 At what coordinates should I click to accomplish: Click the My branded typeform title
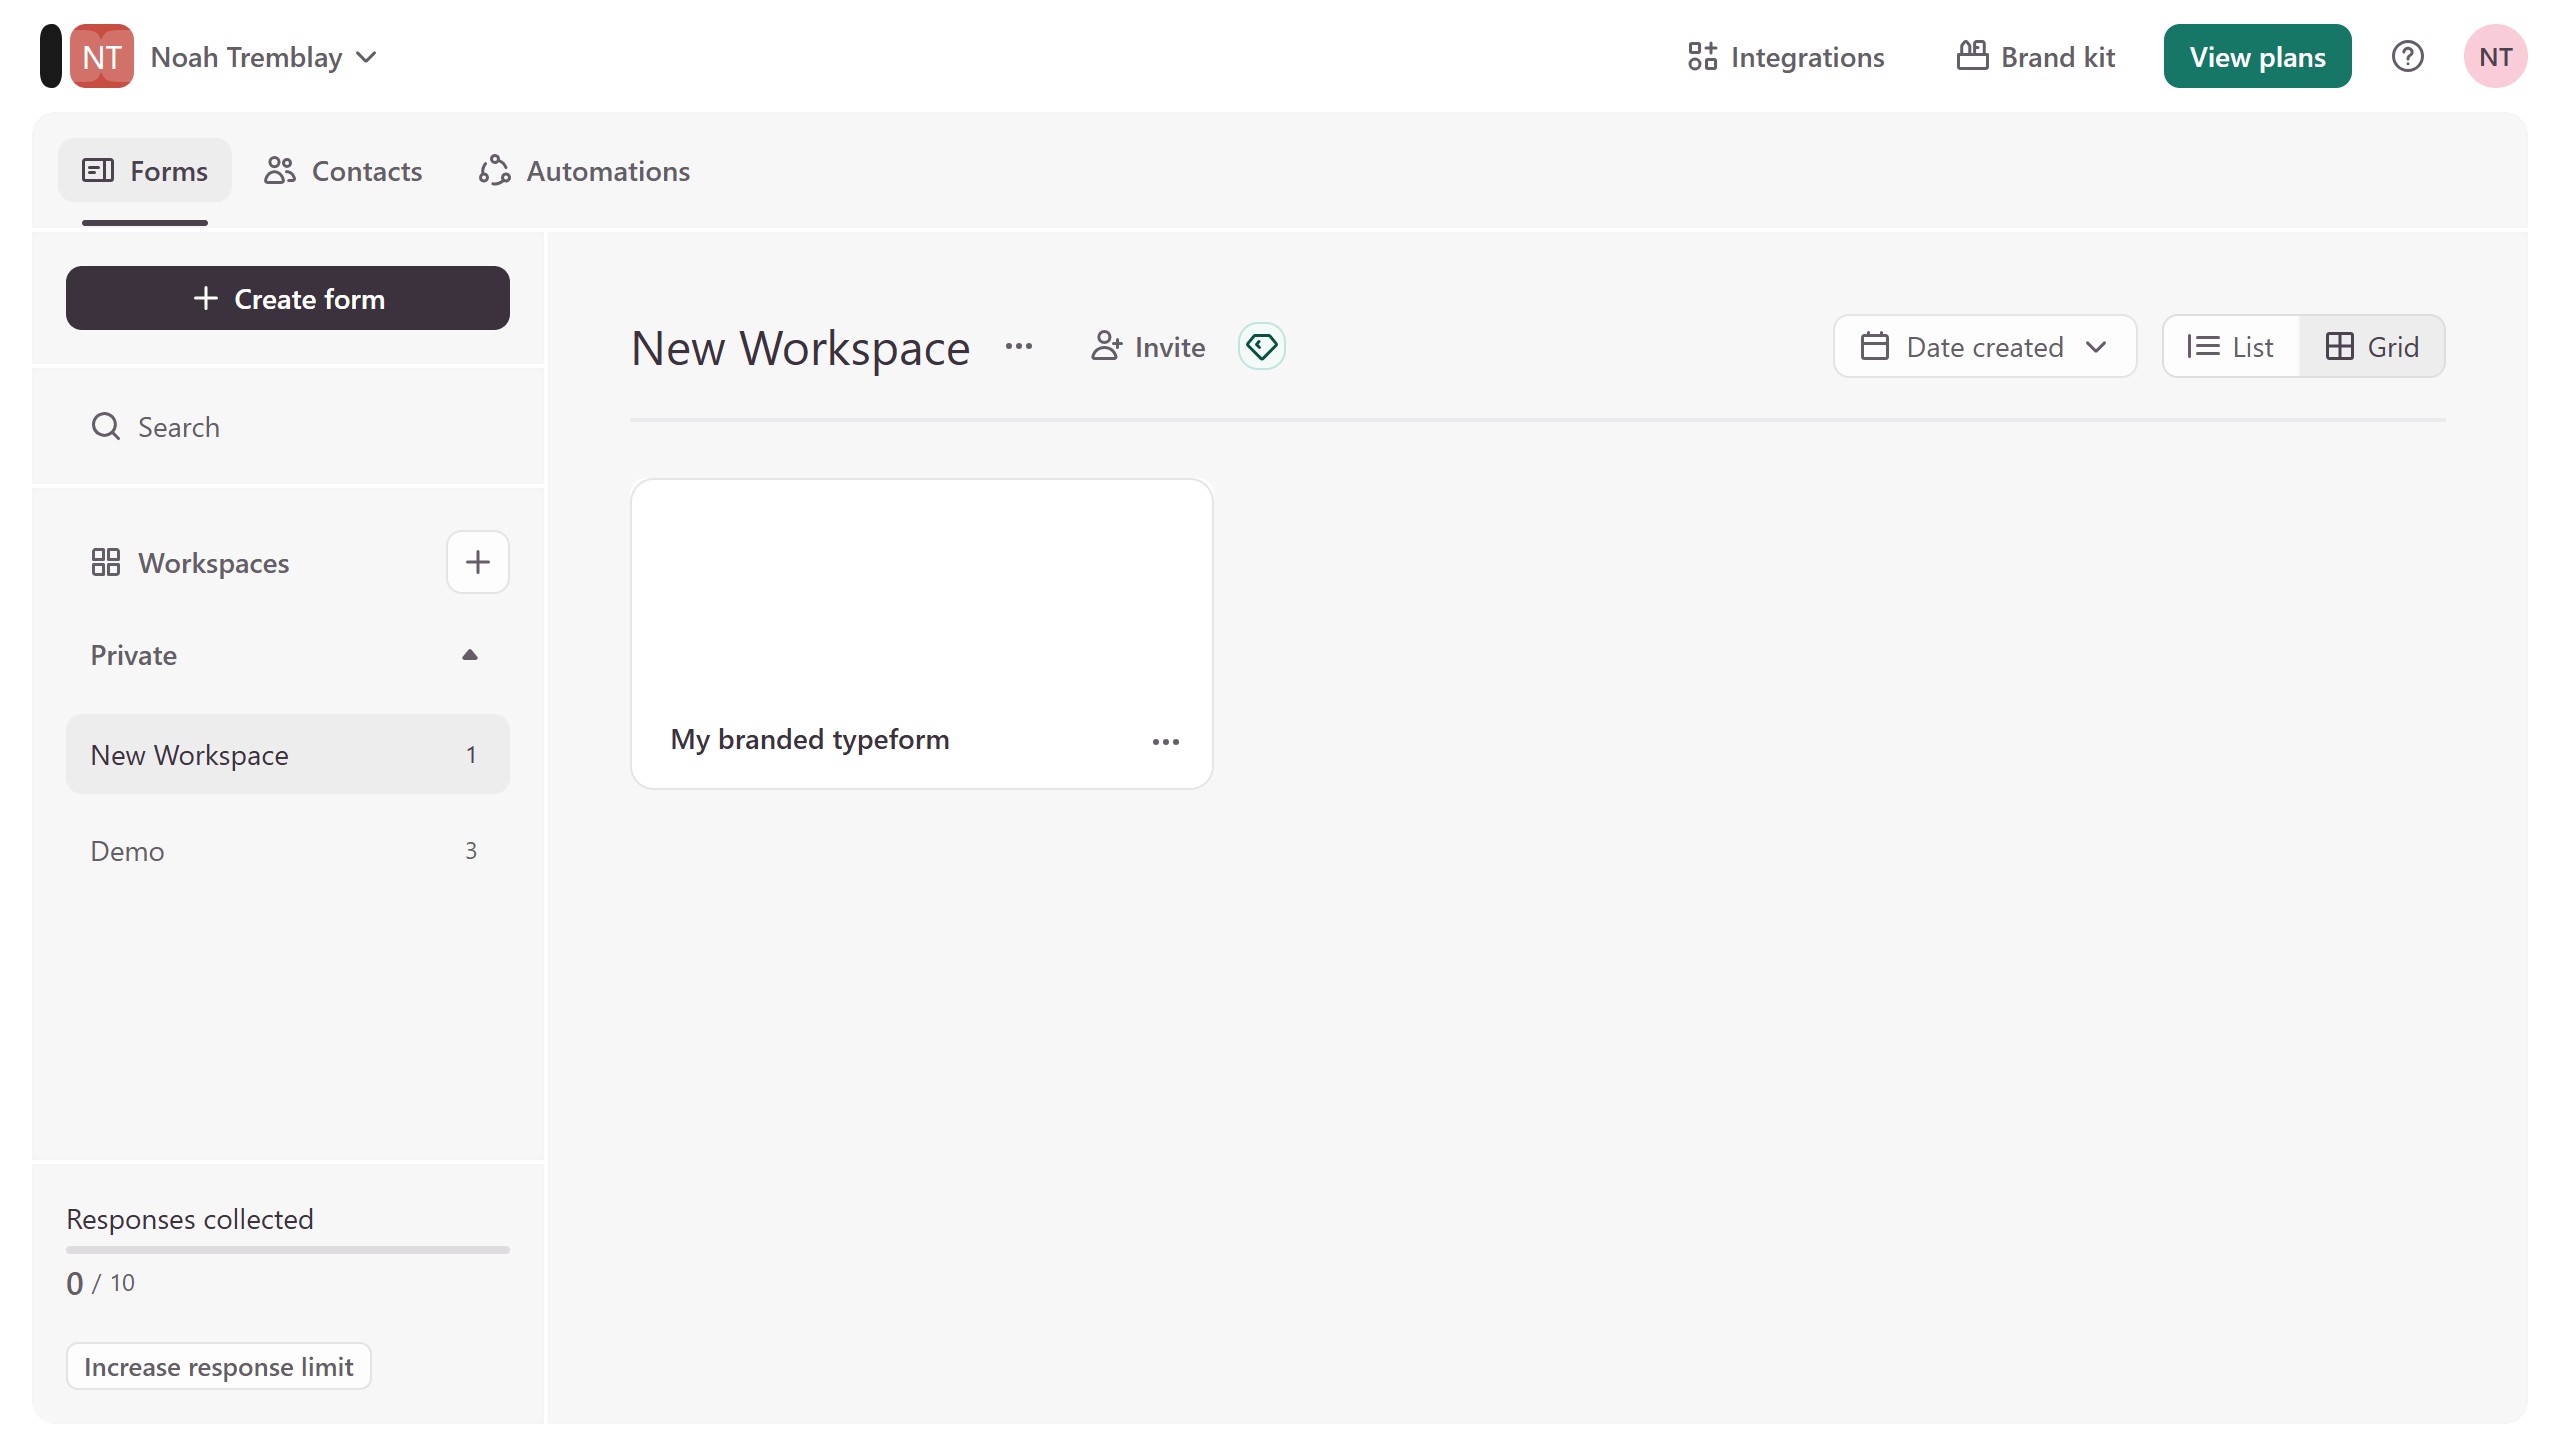point(810,740)
